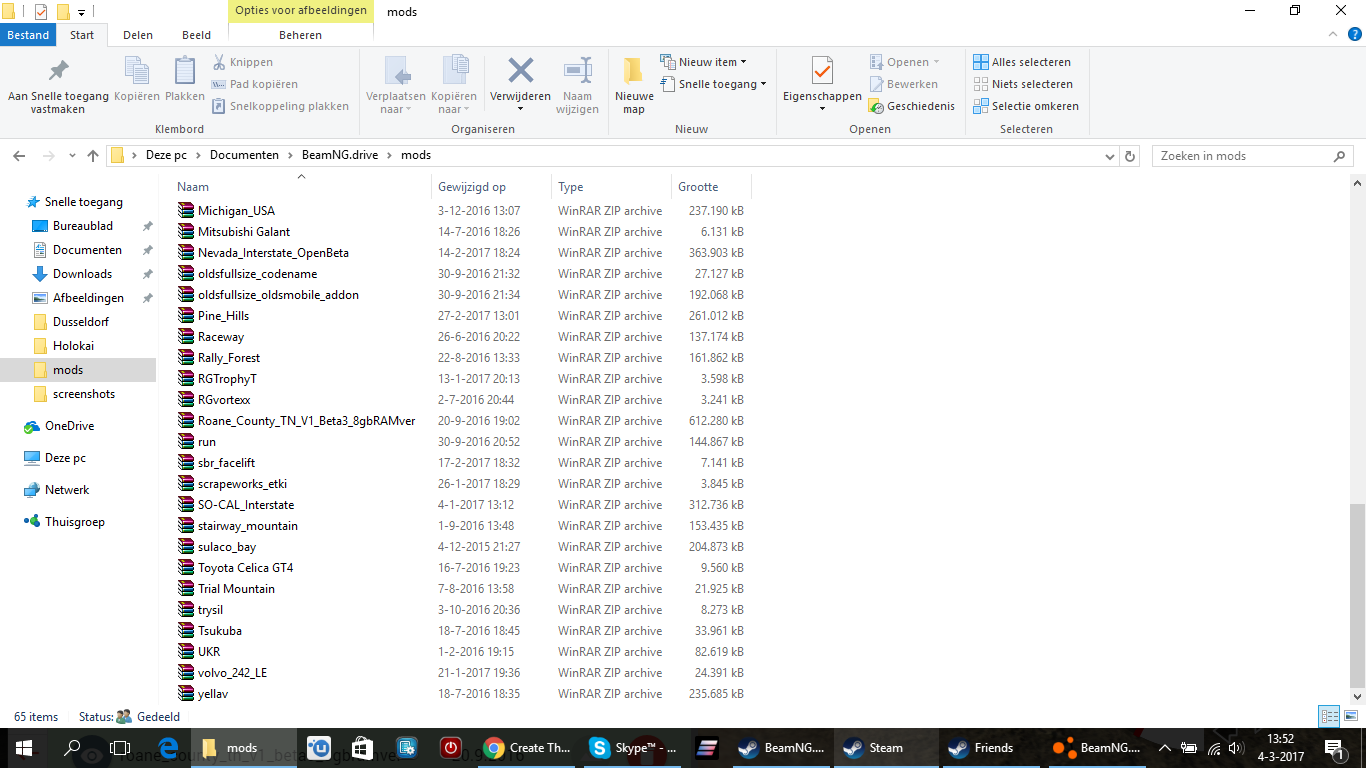Open Netwerk in the navigation pane
This screenshot has width=1366, height=768.
tap(67, 490)
